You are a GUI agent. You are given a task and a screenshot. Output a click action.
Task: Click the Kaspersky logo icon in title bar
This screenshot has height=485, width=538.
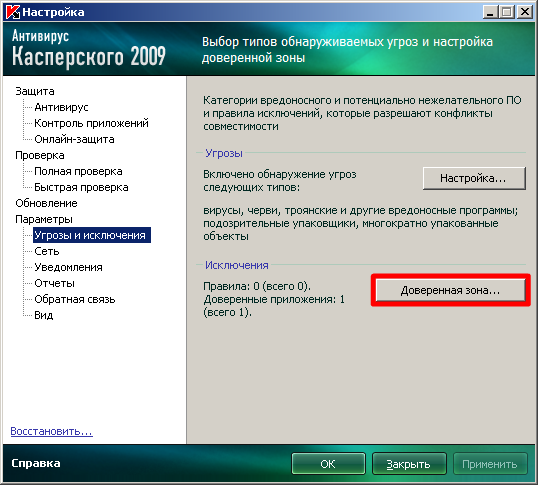(x=13, y=12)
